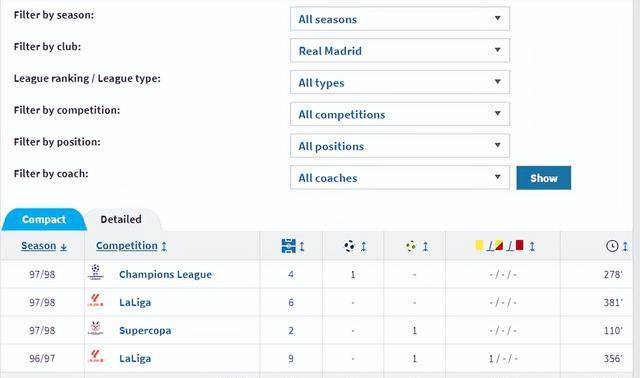Select the Compact tab
The height and width of the screenshot is (378, 640).
(44, 220)
